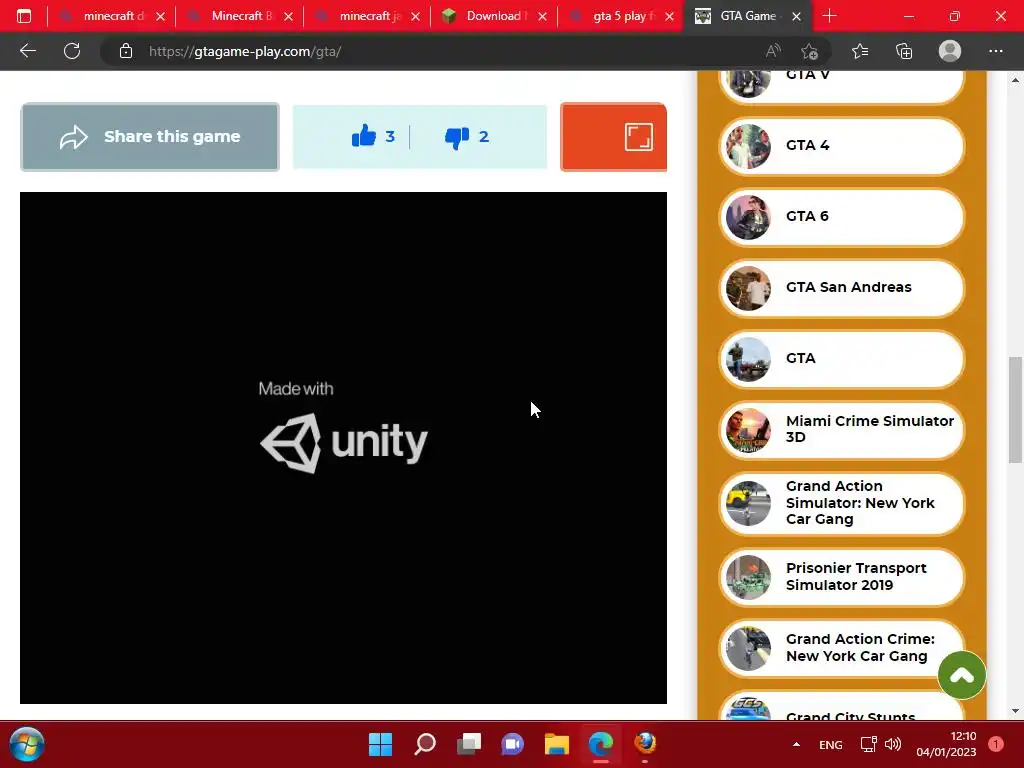Open the GTA 4 game link
The image size is (1024, 768).
[842, 146]
